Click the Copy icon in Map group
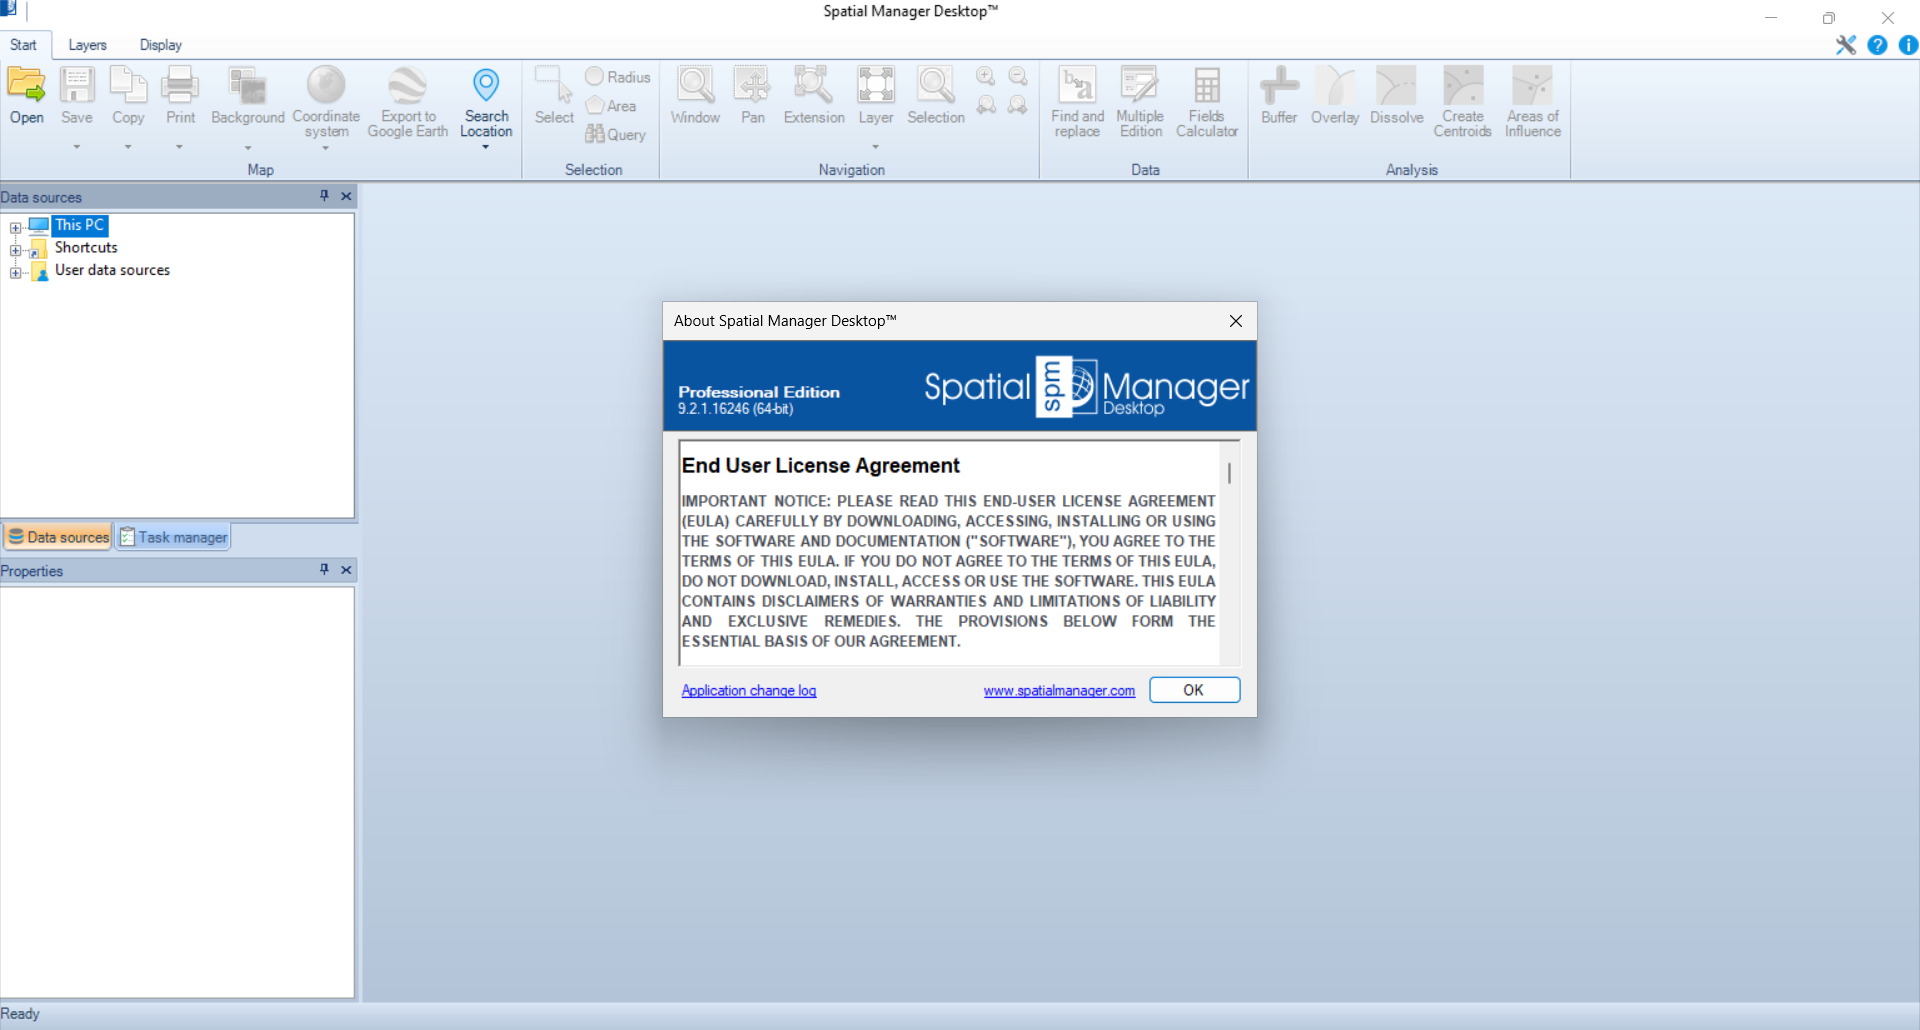 [x=128, y=86]
